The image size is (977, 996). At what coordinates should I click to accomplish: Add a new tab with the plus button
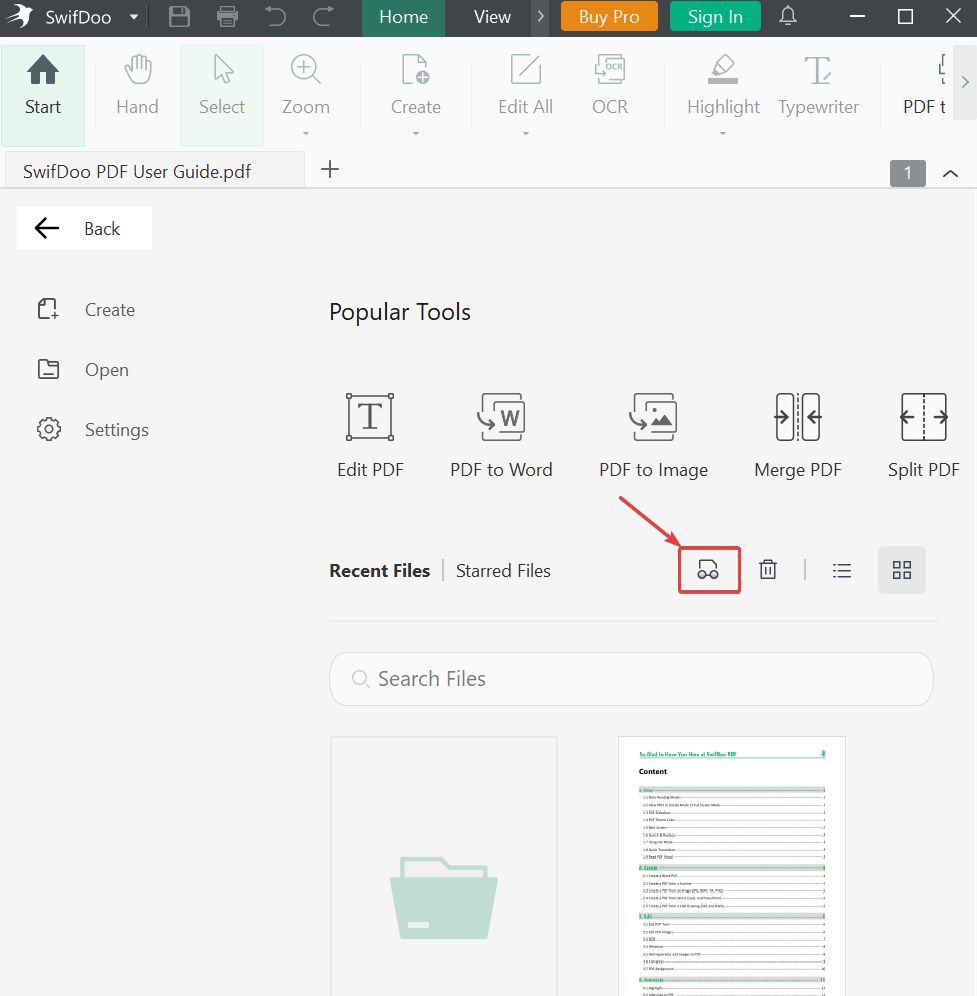(x=330, y=169)
